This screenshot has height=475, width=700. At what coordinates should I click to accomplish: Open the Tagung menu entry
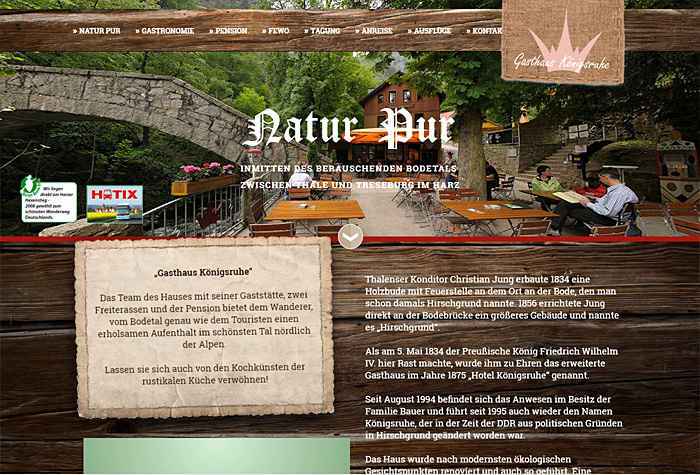click(322, 31)
